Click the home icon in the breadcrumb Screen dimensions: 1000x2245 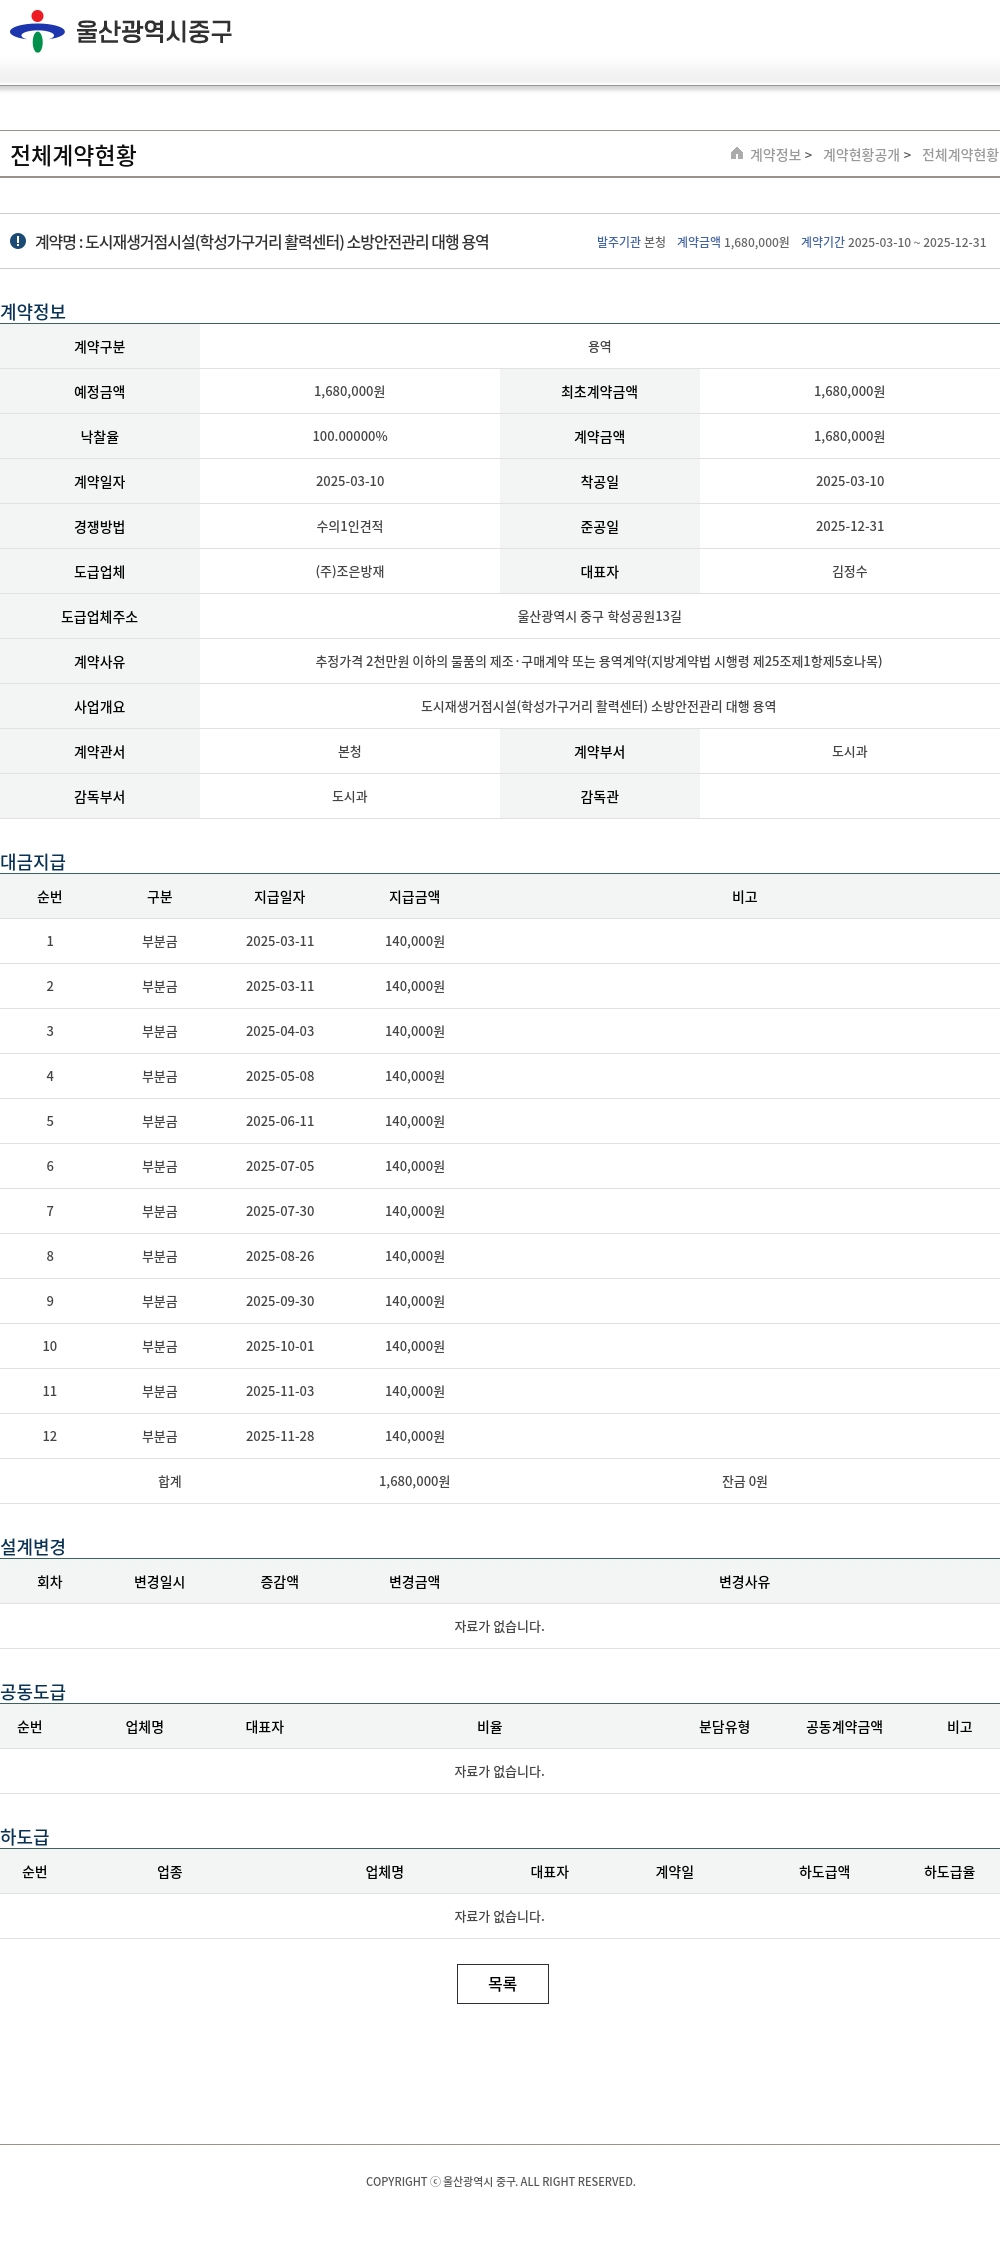737,154
